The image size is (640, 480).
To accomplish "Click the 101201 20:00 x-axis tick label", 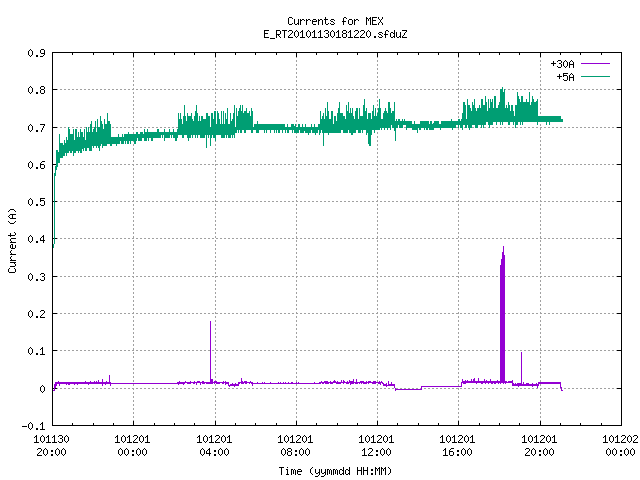I will pos(539,446).
